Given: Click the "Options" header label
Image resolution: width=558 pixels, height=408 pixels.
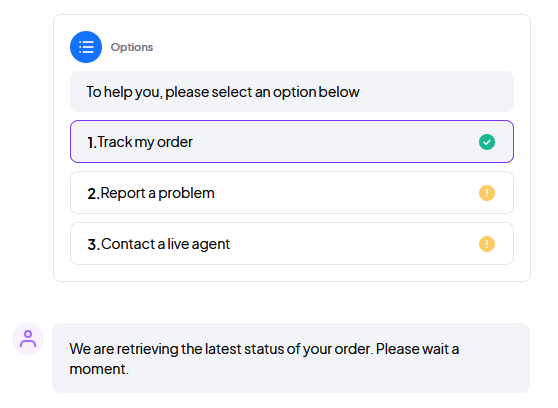Looking at the screenshot, I should coord(132,47).
